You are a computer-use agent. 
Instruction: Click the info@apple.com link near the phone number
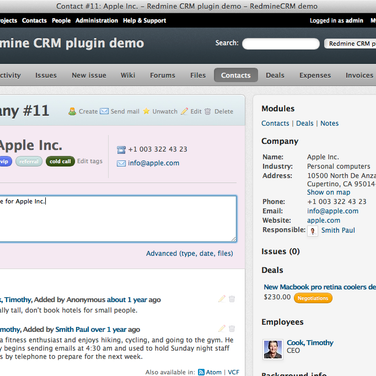click(154, 163)
